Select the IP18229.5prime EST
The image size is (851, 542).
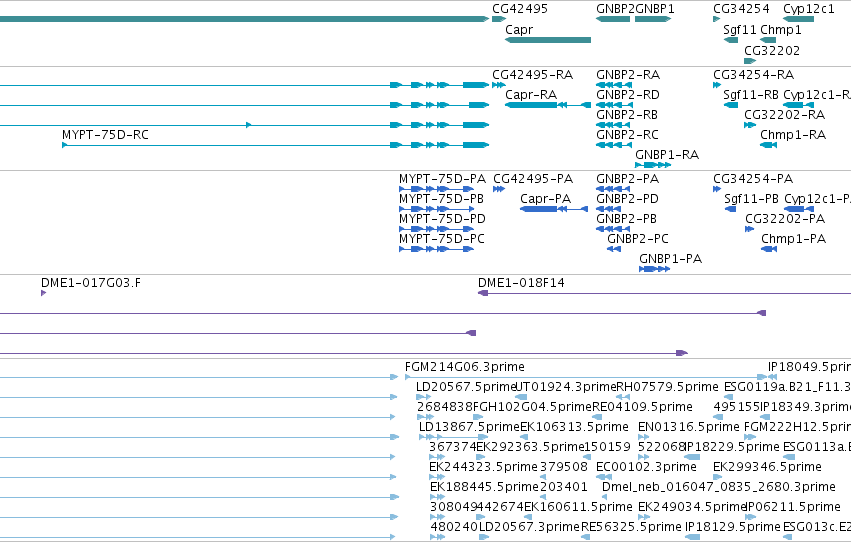pos(692,457)
